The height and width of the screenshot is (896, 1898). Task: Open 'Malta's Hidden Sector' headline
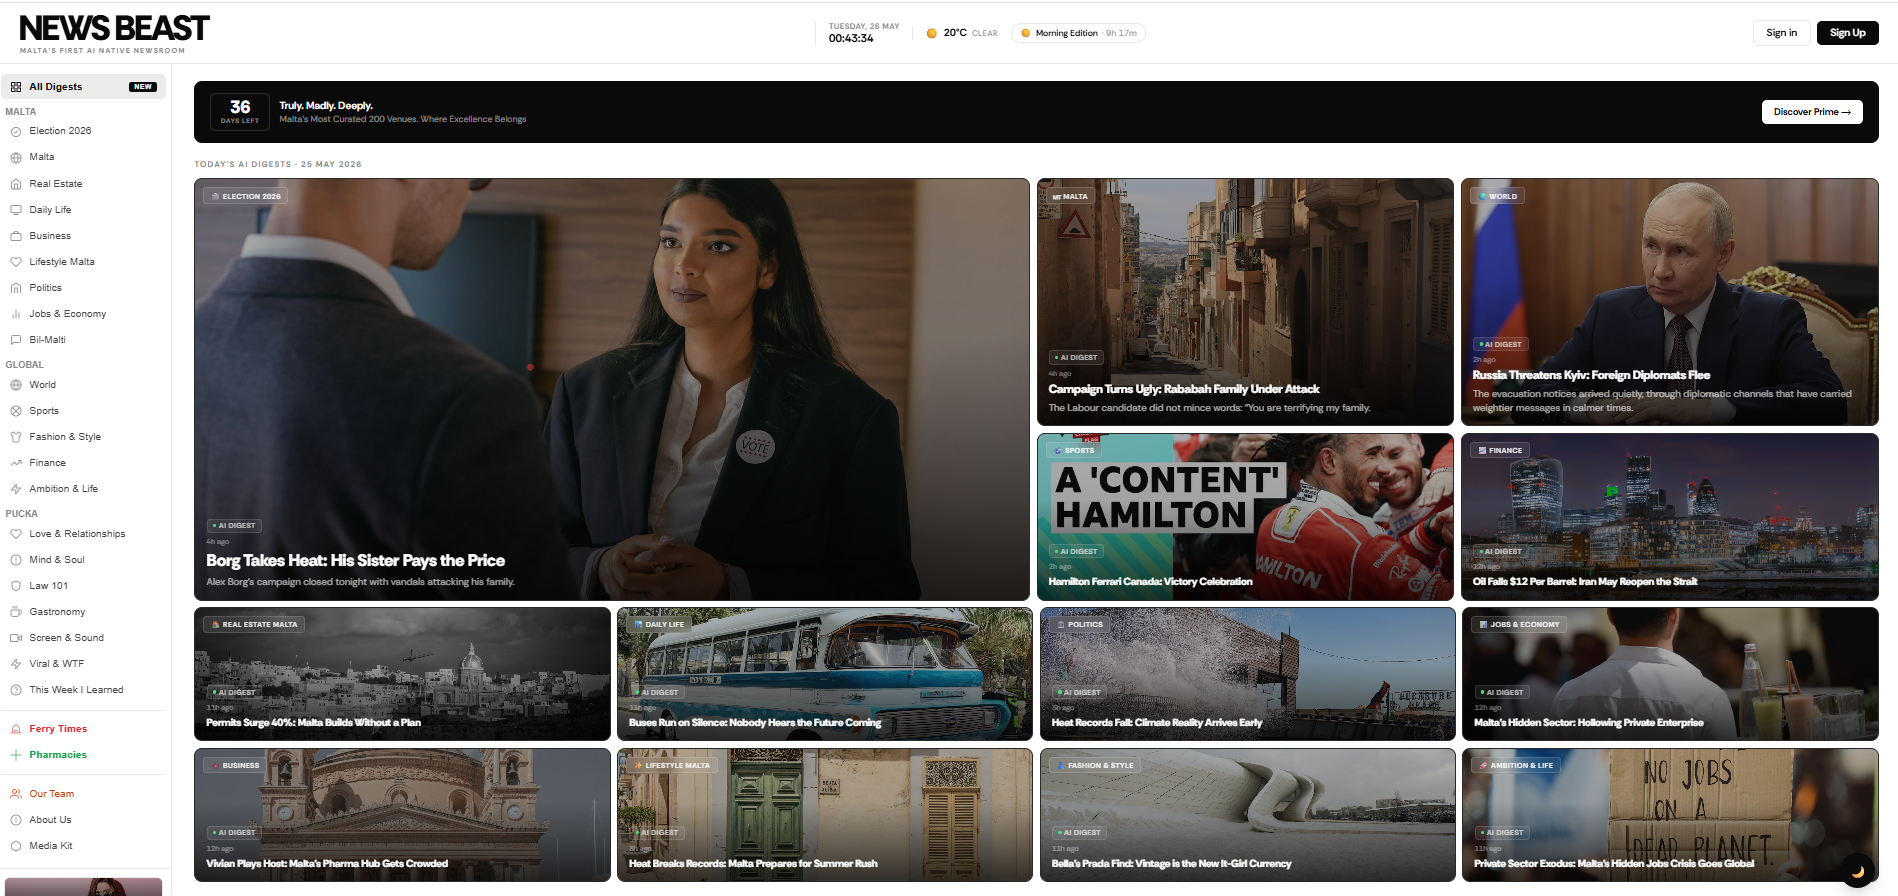click(1588, 722)
